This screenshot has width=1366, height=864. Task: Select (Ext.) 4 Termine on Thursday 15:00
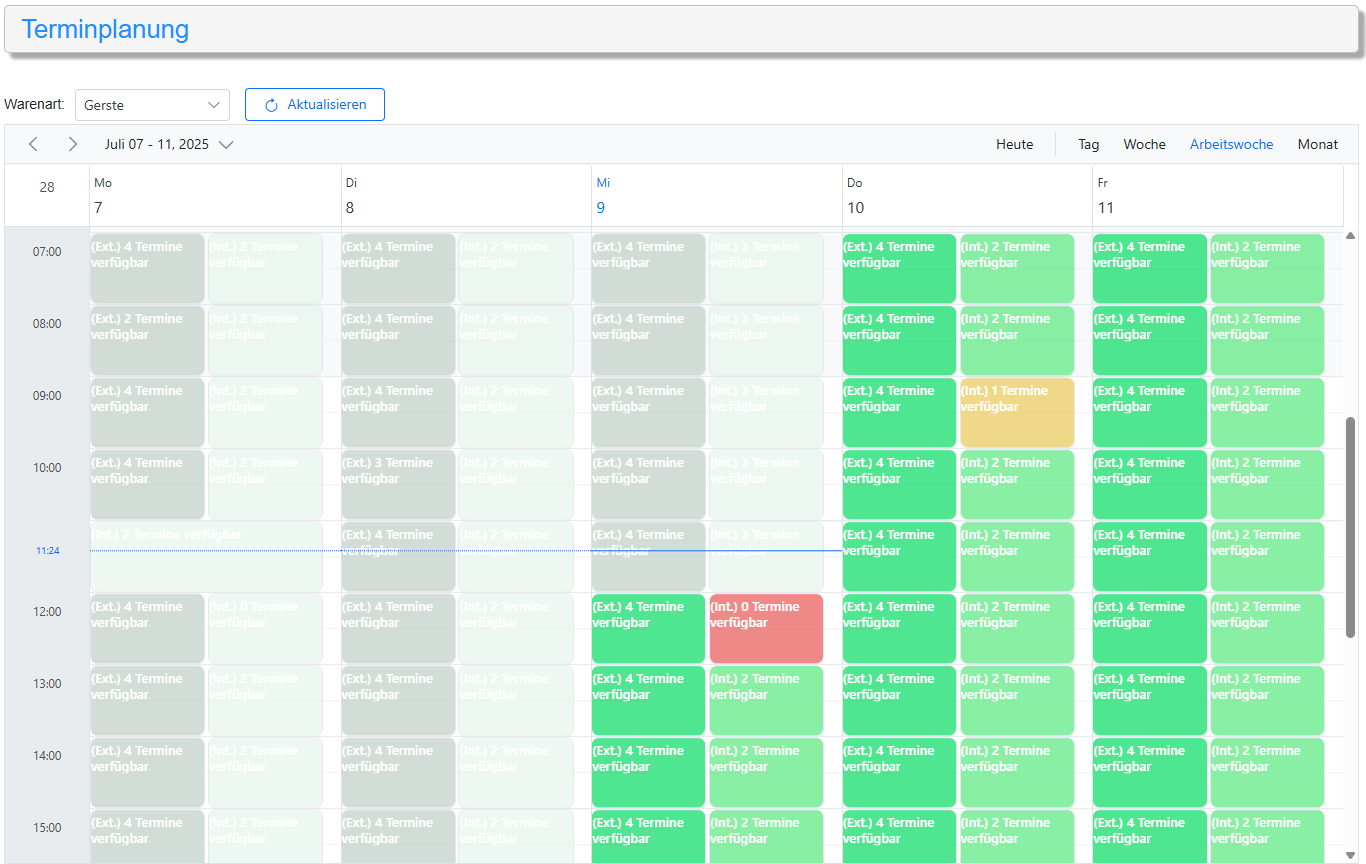(899, 836)
